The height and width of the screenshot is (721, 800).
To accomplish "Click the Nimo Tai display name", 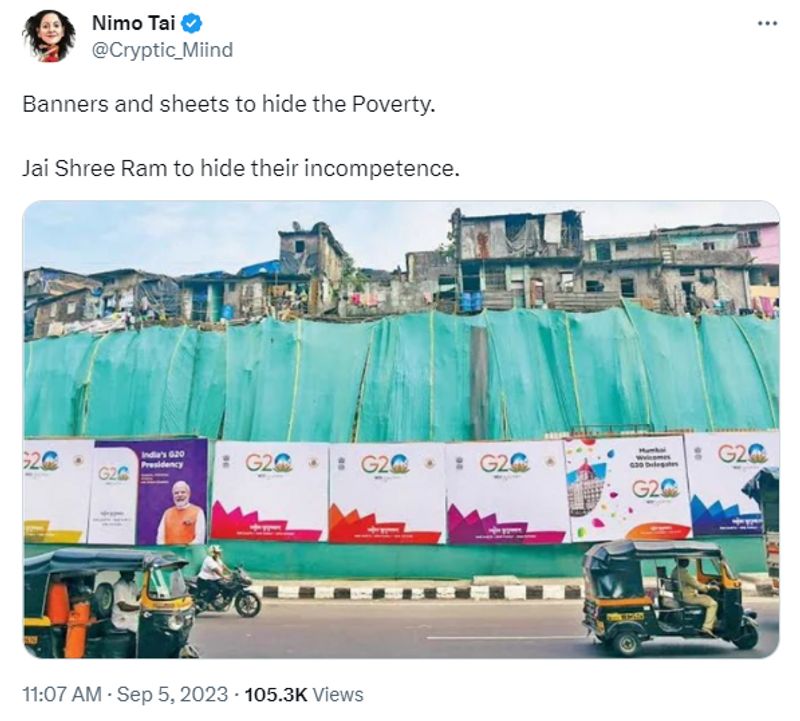I will tap(134, 23).
